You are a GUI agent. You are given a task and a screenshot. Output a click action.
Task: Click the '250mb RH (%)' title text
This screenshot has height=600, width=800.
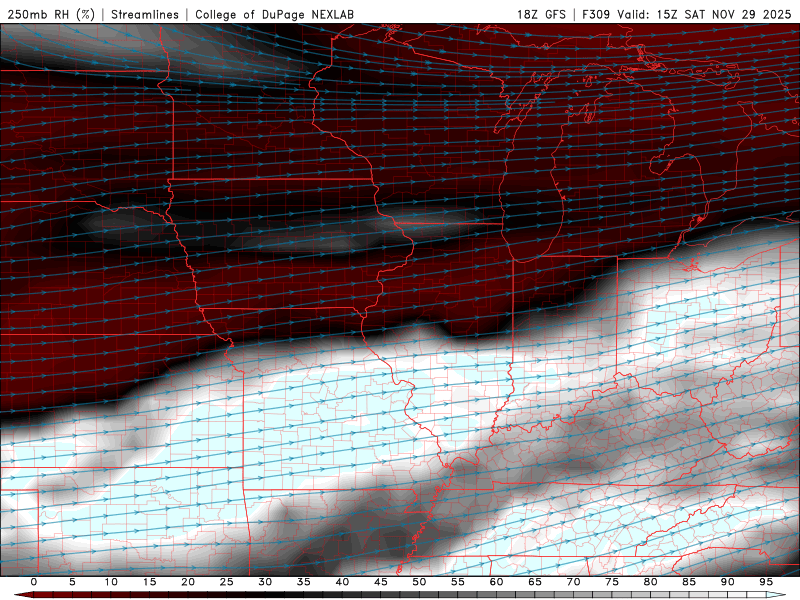51,14
